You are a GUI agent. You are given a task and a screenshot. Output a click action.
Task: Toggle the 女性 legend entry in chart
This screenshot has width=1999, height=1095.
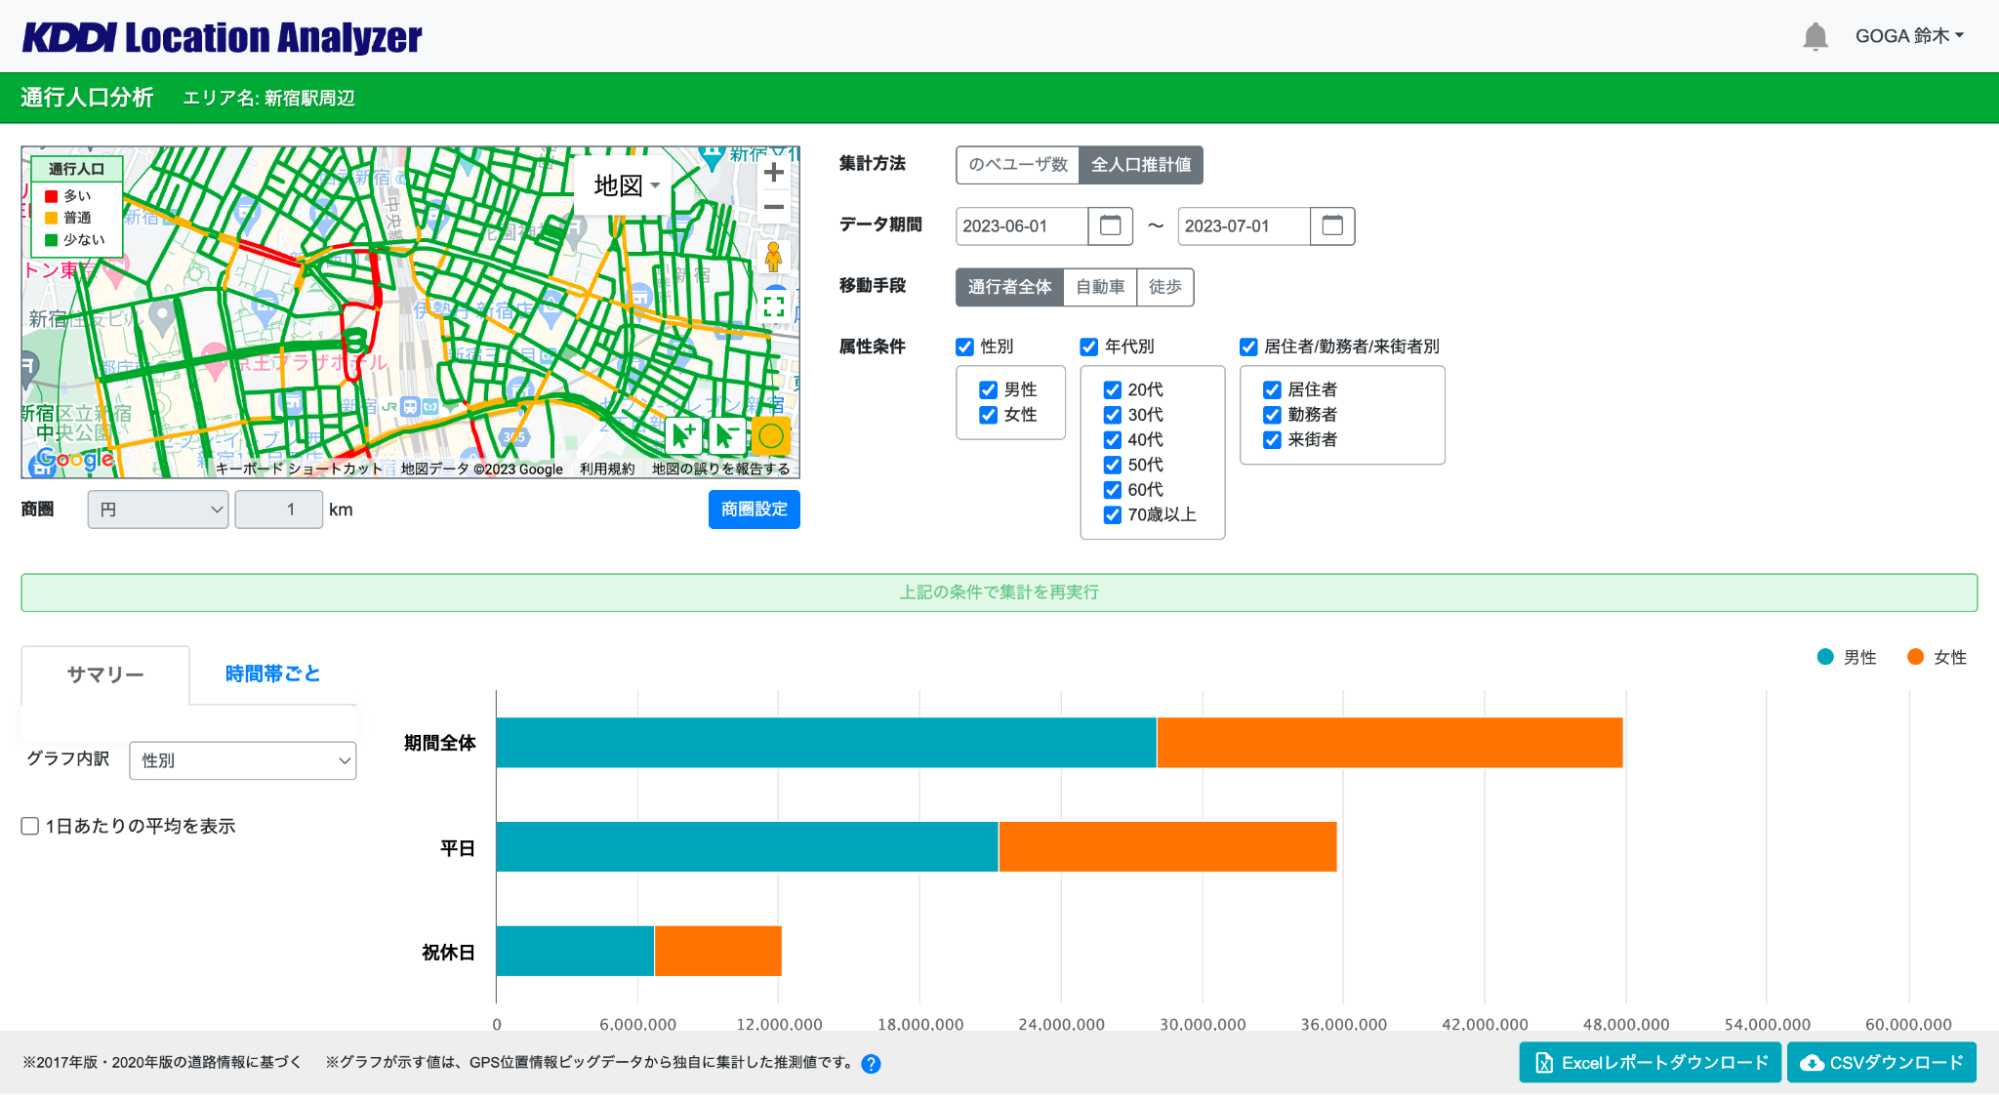(1937, 658)
